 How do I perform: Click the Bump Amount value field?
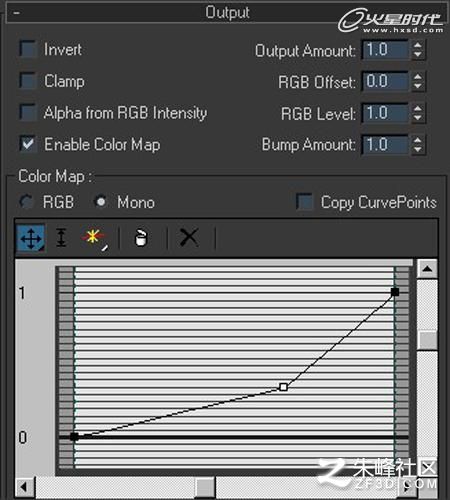[x=385, y=145]
